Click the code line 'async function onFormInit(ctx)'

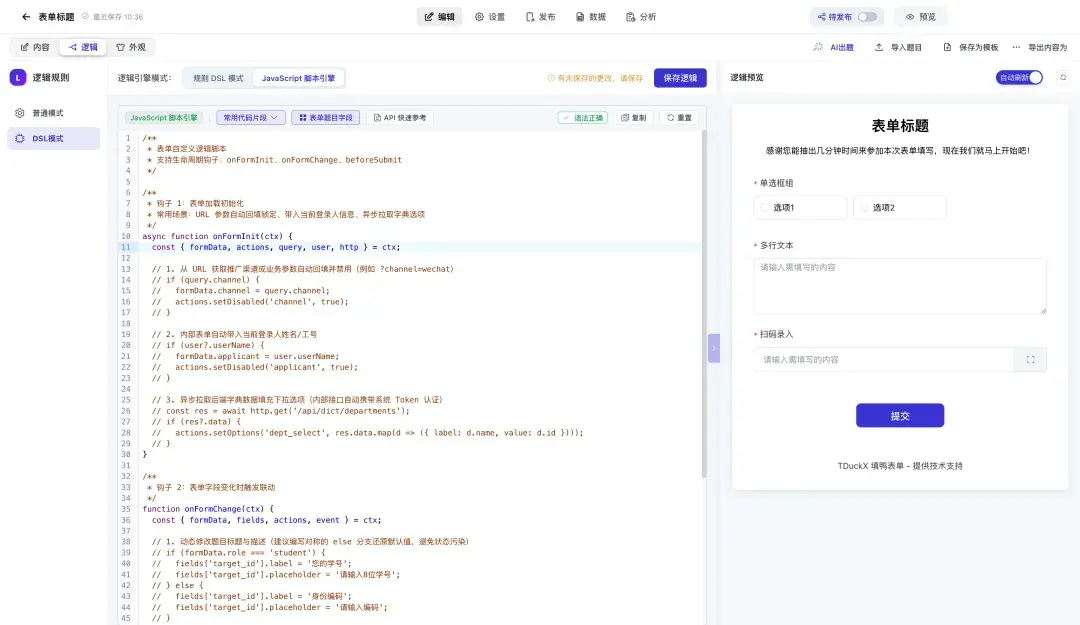pos(217,236)
